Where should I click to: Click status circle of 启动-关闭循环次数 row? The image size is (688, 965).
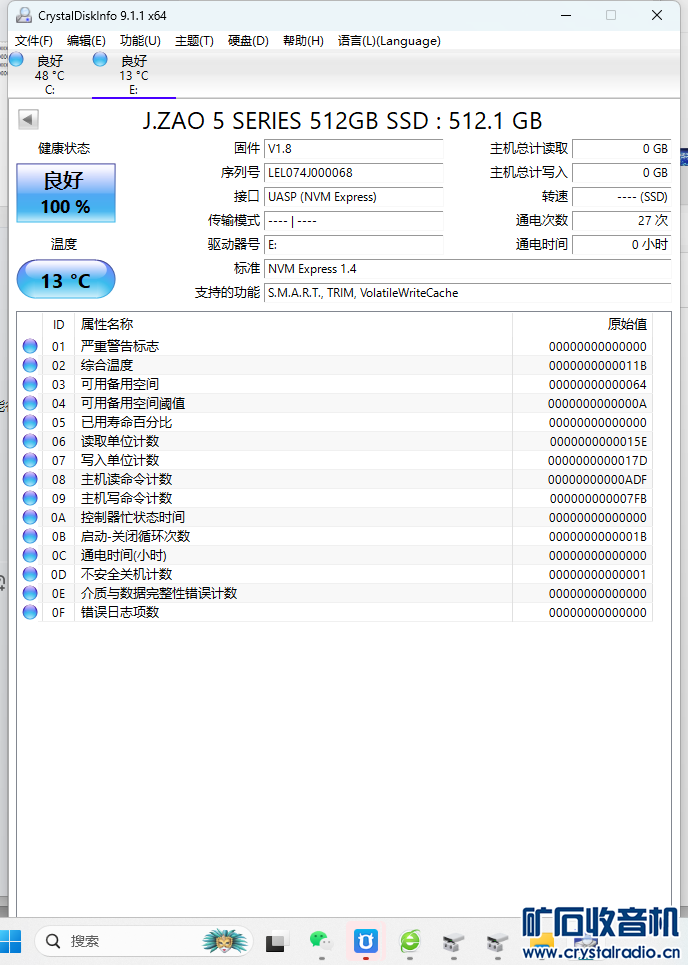pyautogui.click(x=30, y=536)
